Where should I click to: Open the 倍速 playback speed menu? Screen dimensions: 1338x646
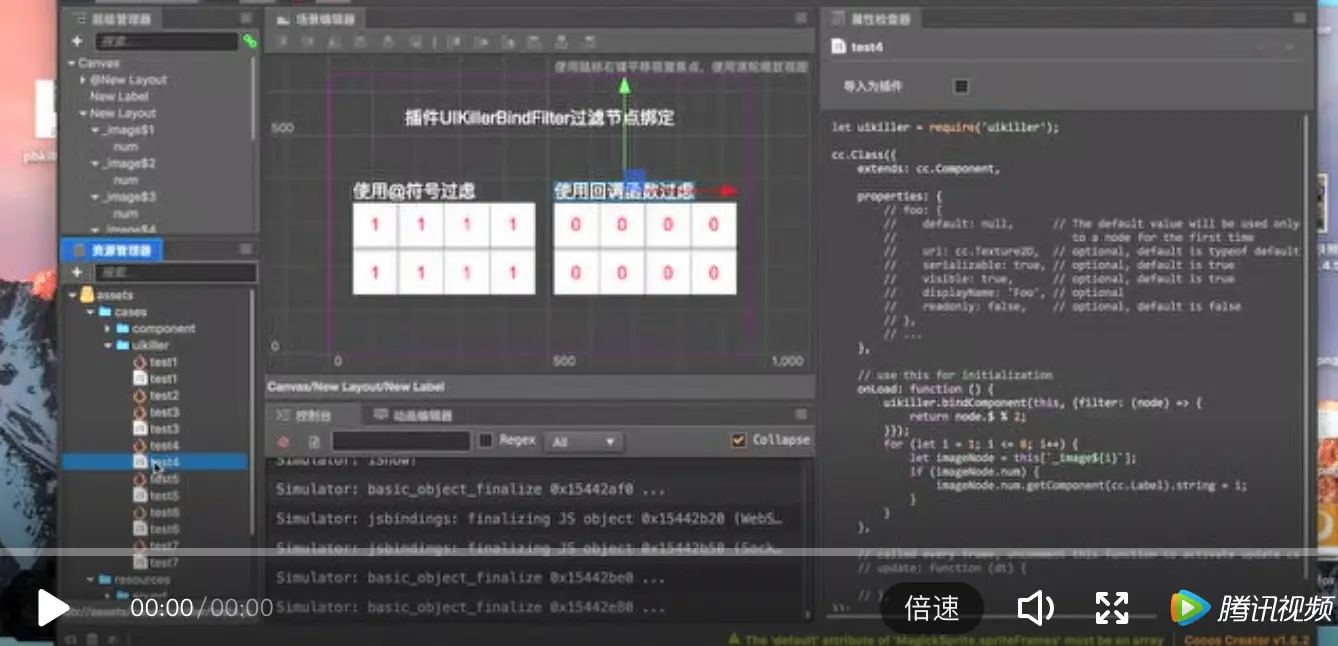931,608
